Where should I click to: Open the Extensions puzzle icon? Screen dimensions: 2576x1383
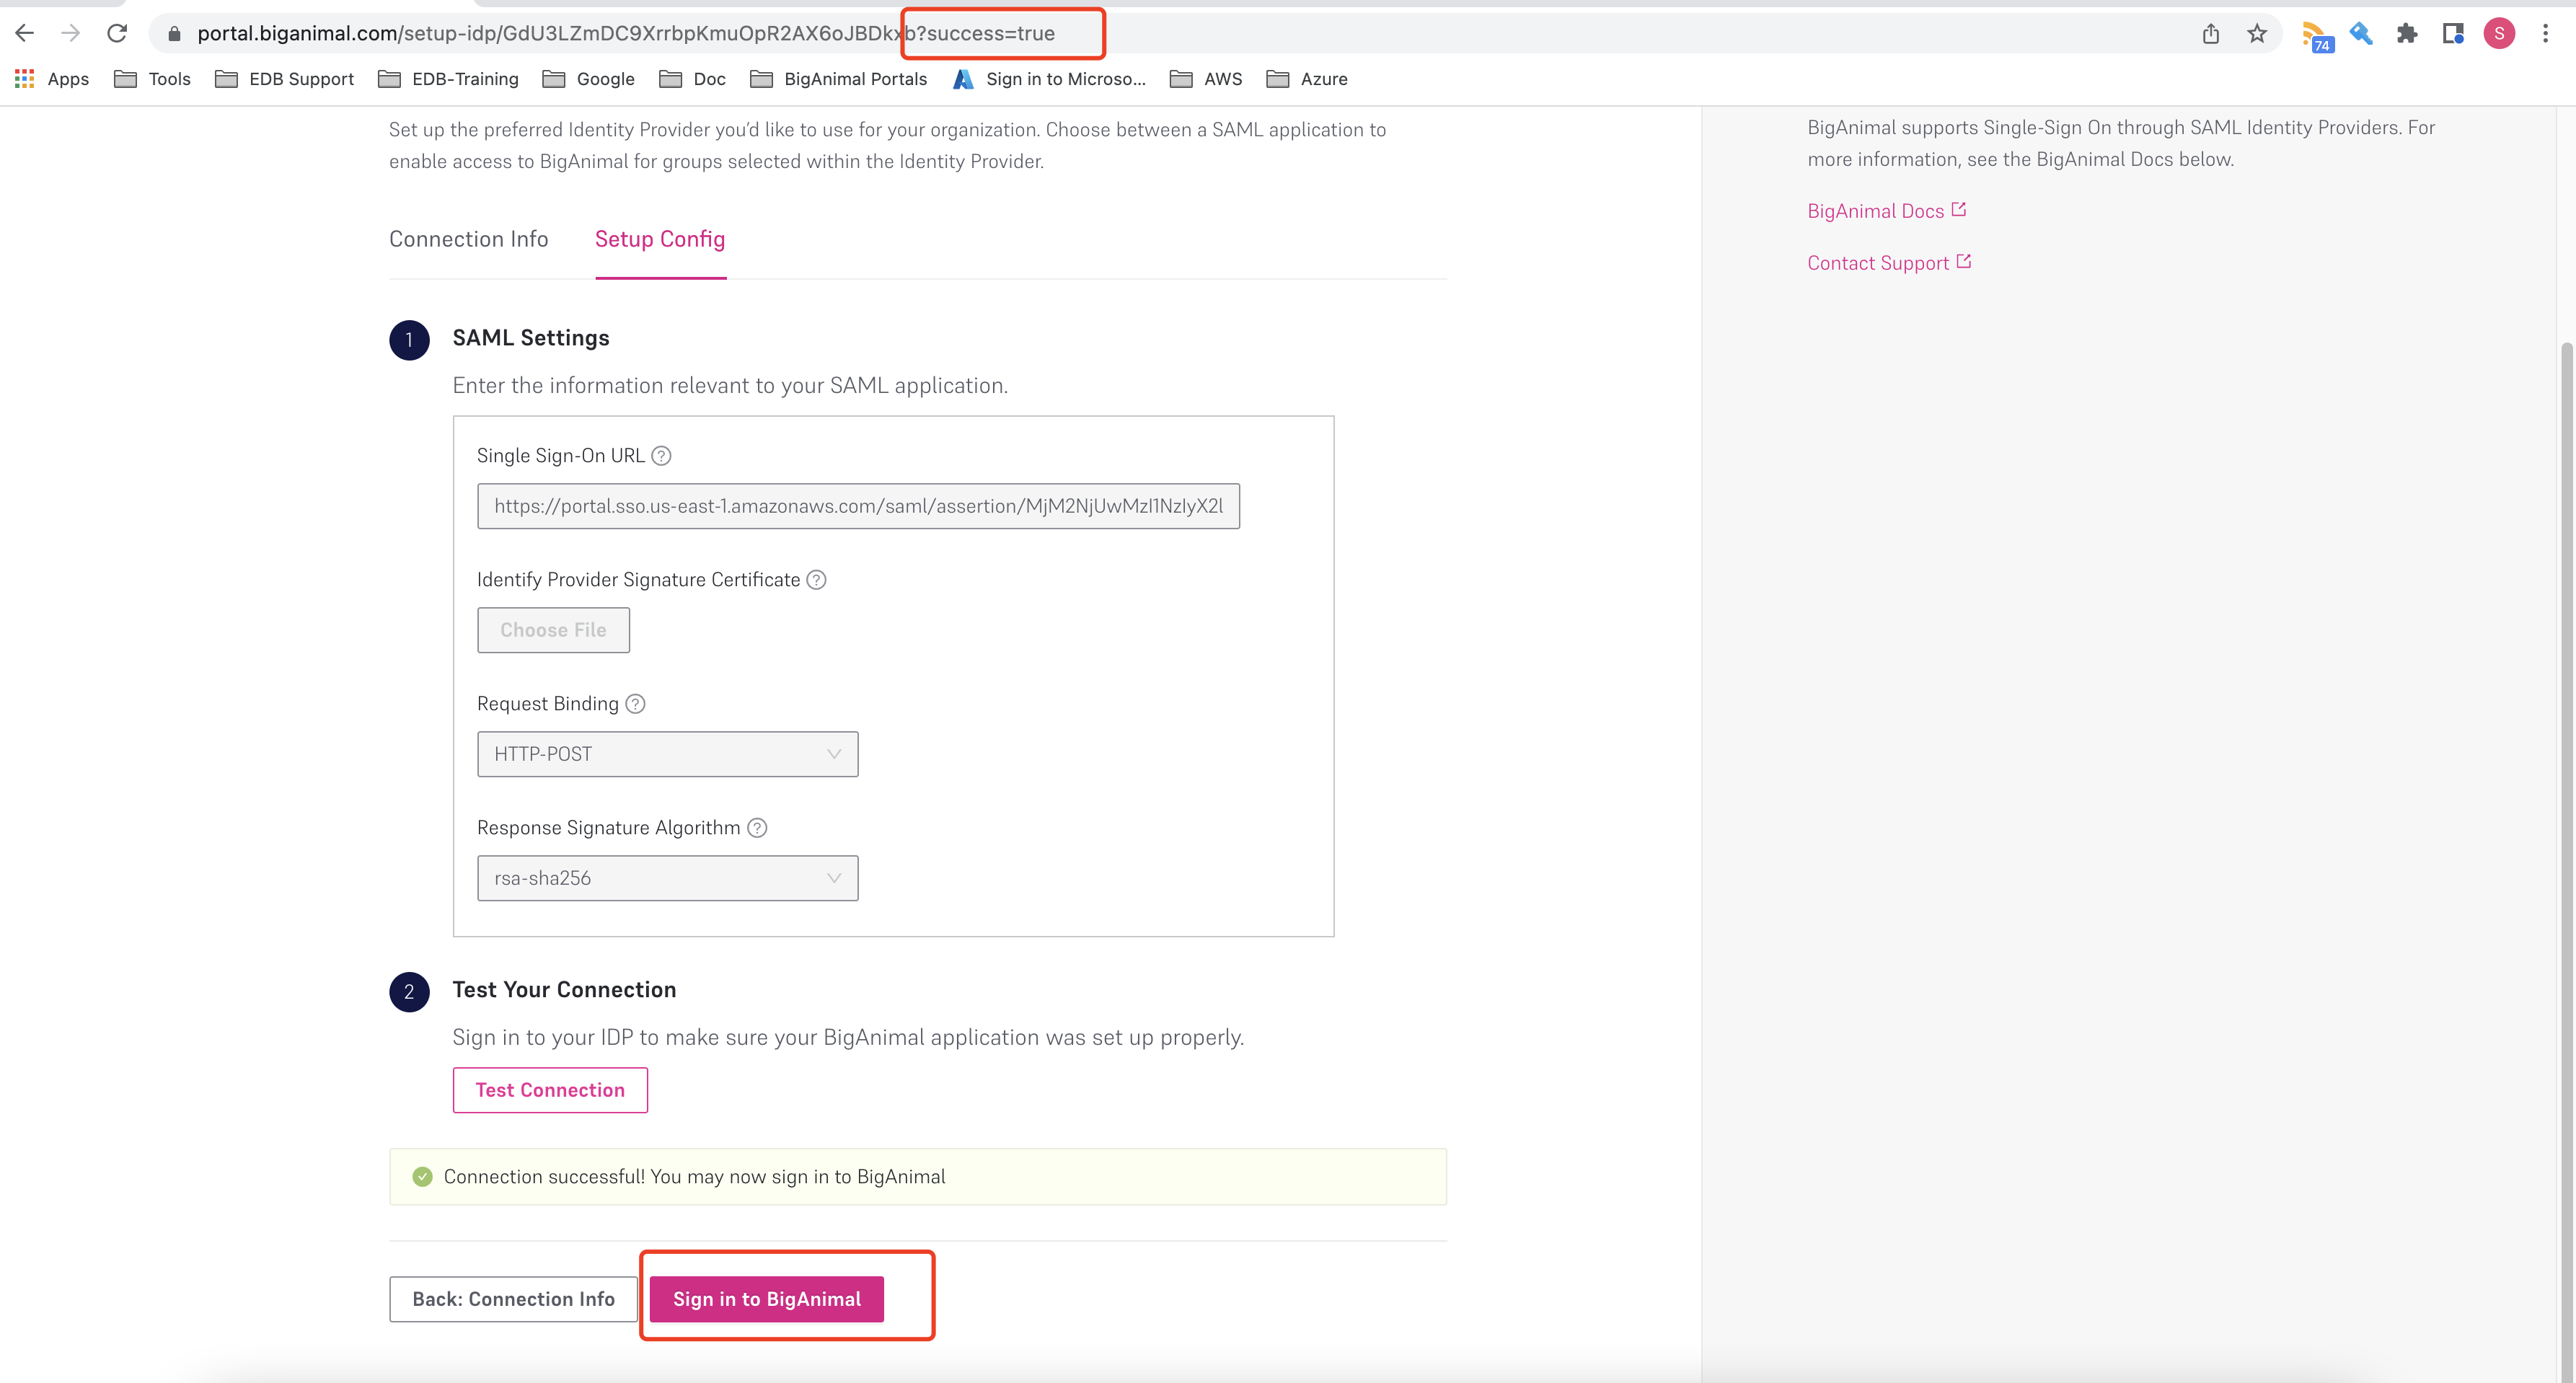click(2407, 34)
